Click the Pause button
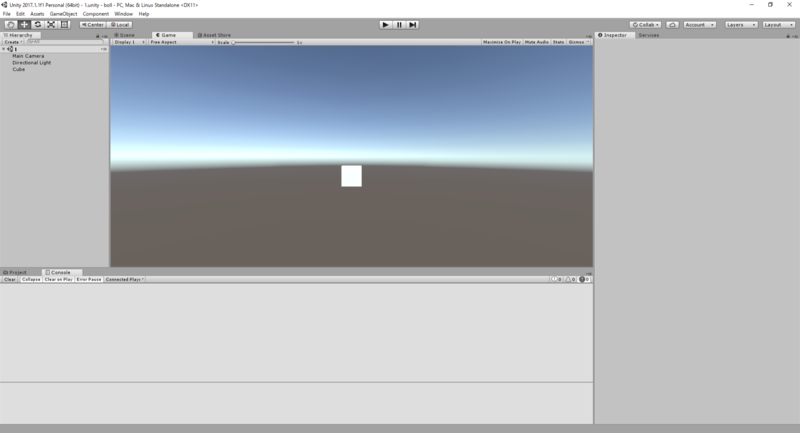Viewport: 800px width, 433px height. coord(399,24)
